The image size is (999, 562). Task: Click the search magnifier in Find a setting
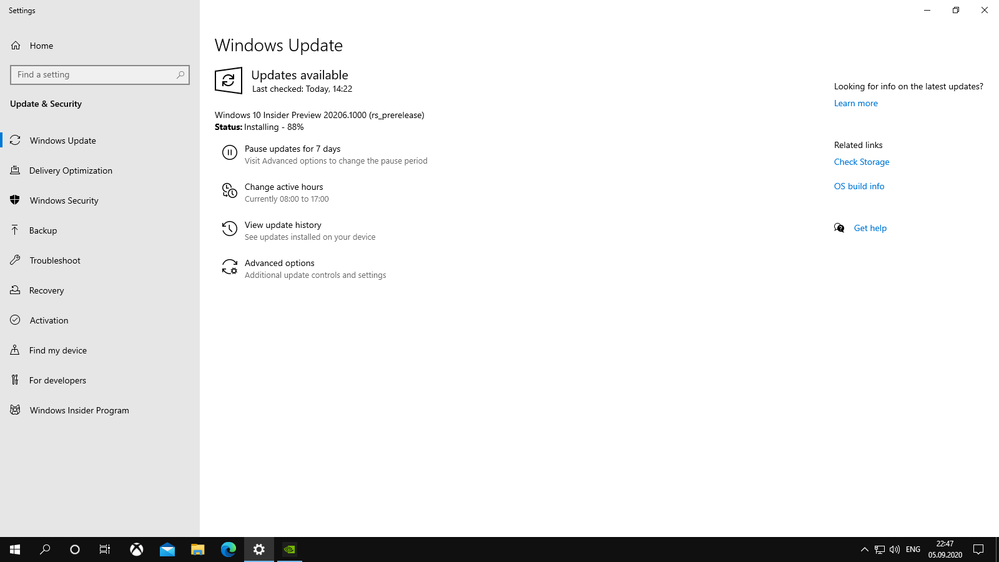180,75
